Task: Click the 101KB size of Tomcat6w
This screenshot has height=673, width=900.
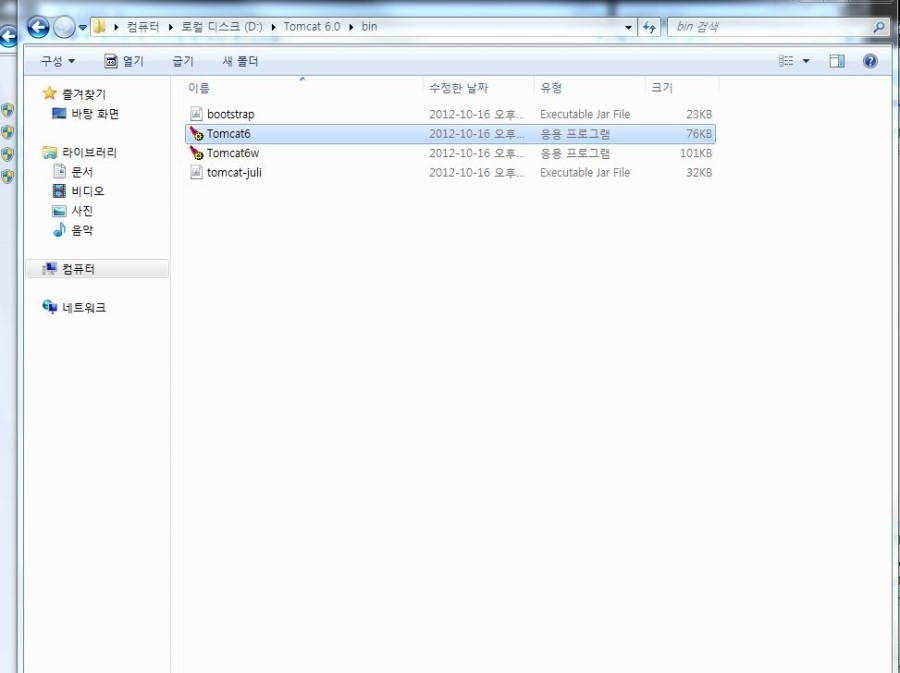Action: 696,153
